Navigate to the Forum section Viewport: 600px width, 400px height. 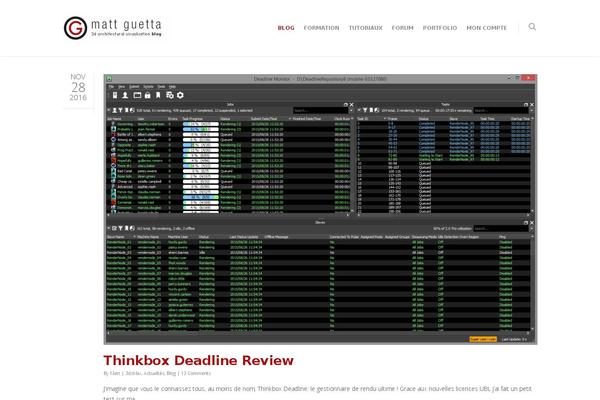403,28
